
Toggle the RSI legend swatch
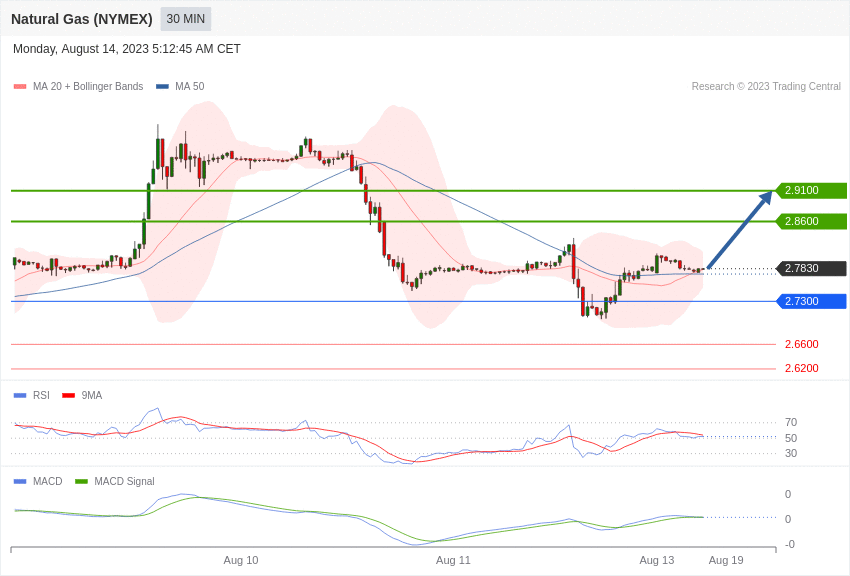pos(20,396)
